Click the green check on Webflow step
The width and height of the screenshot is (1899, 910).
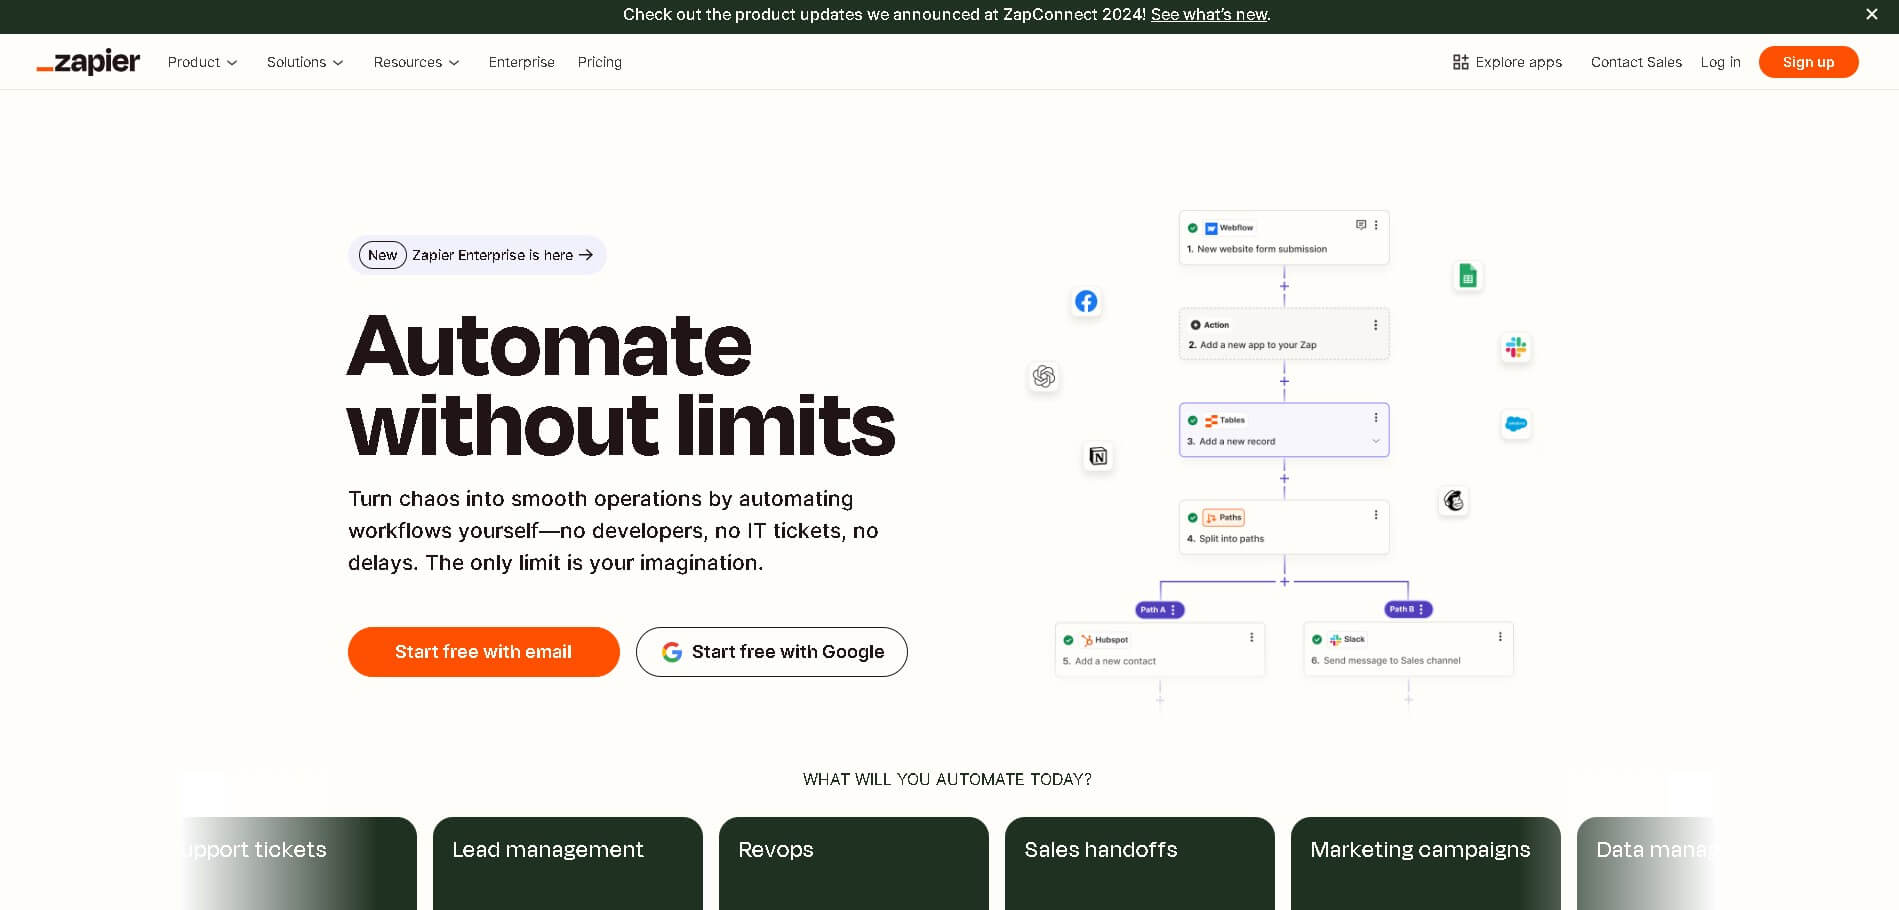[1192, 228]
